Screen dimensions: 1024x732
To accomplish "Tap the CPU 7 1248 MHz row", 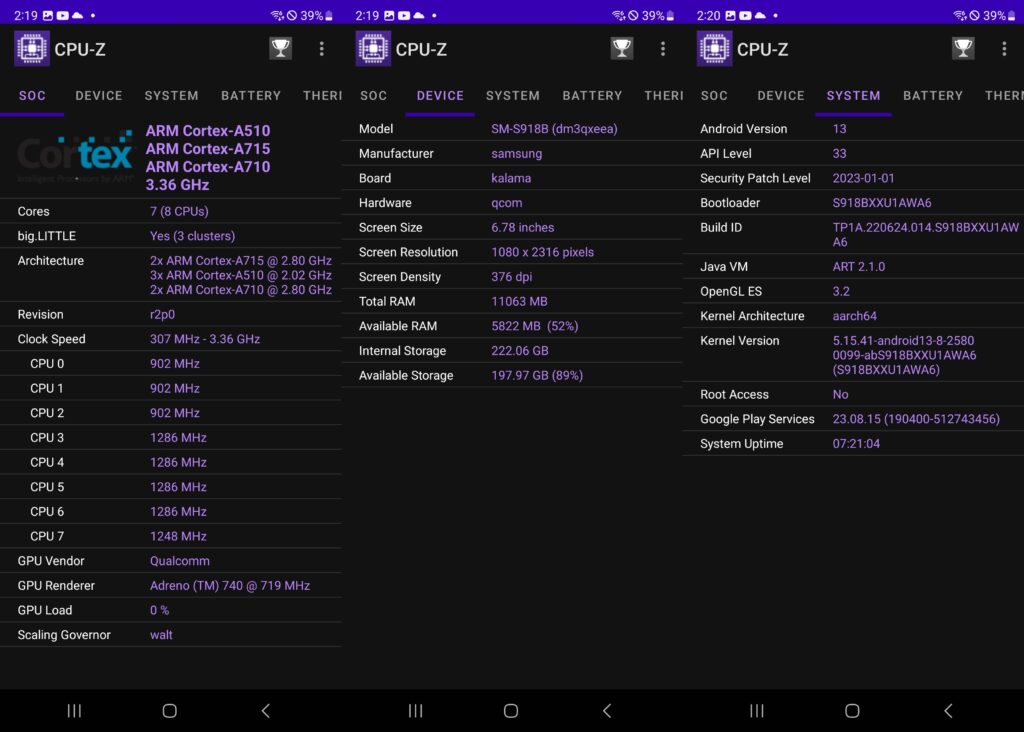I will (x=170, y=537).
